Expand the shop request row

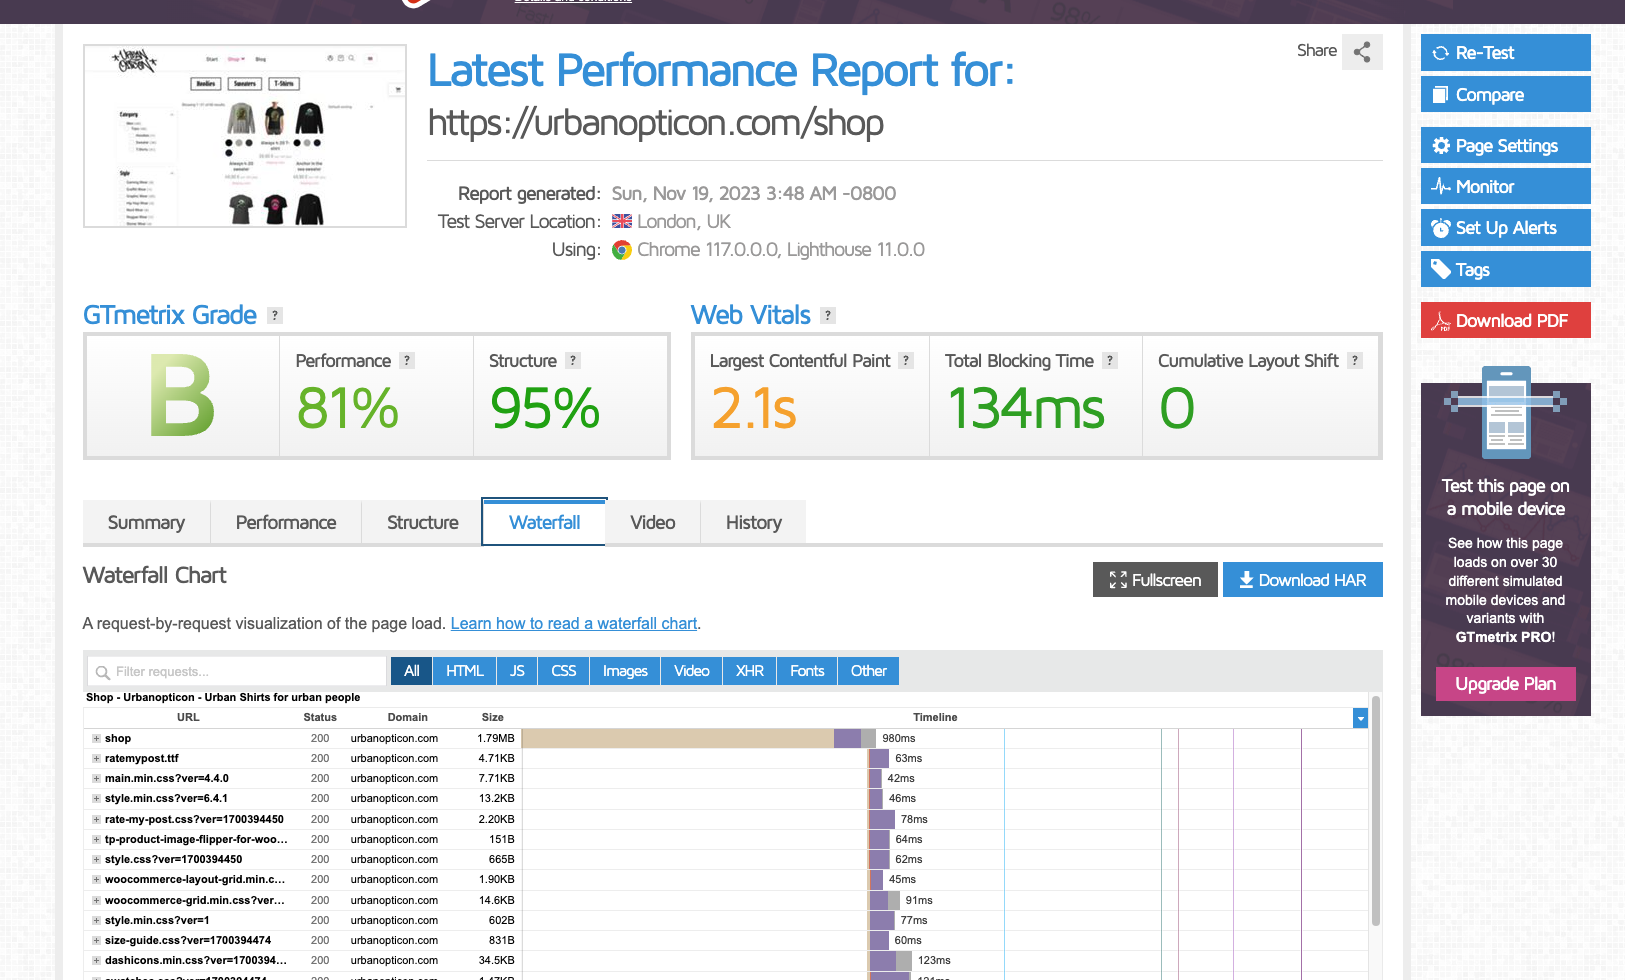tap(96, 739)
